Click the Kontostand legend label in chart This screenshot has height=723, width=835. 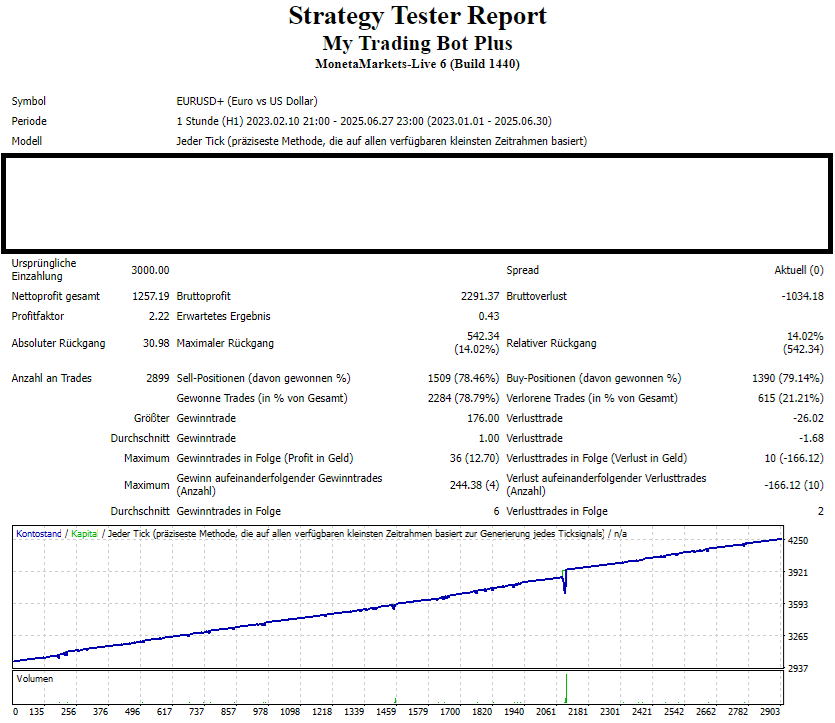[39, 534]
